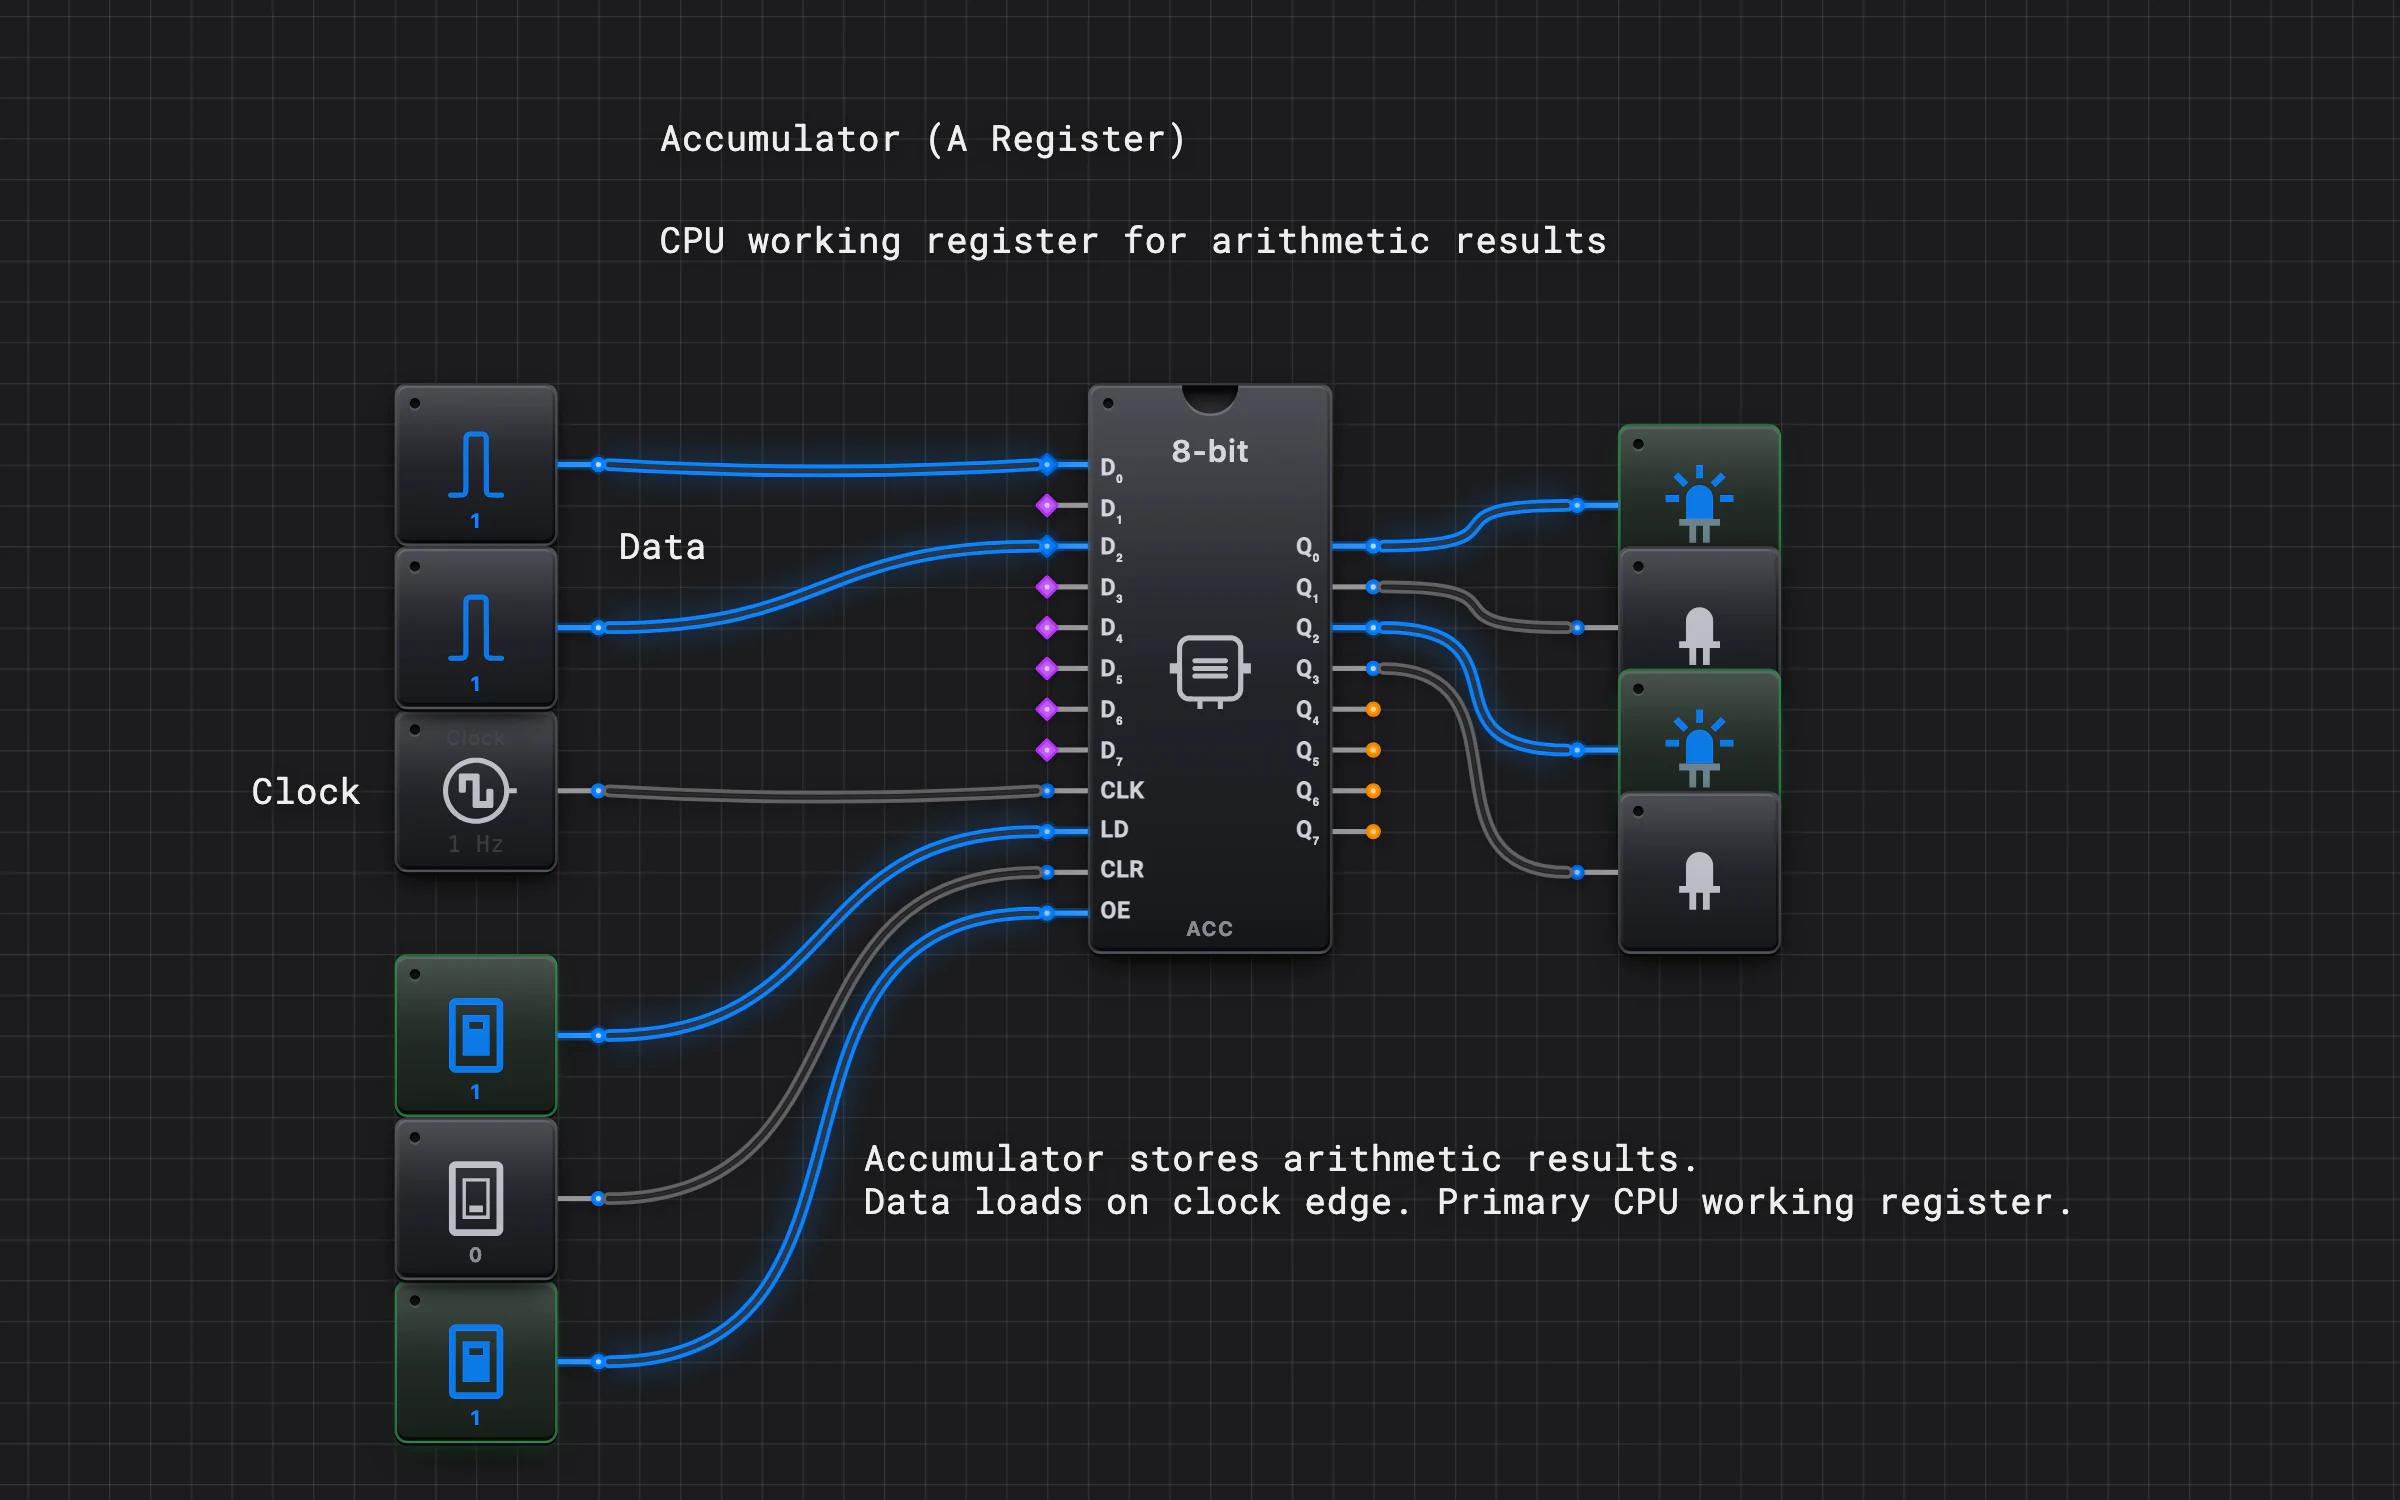2400x1500 pixels.
Task: Click the unconnected D3 input pin
Action: tap(1047, 587)
